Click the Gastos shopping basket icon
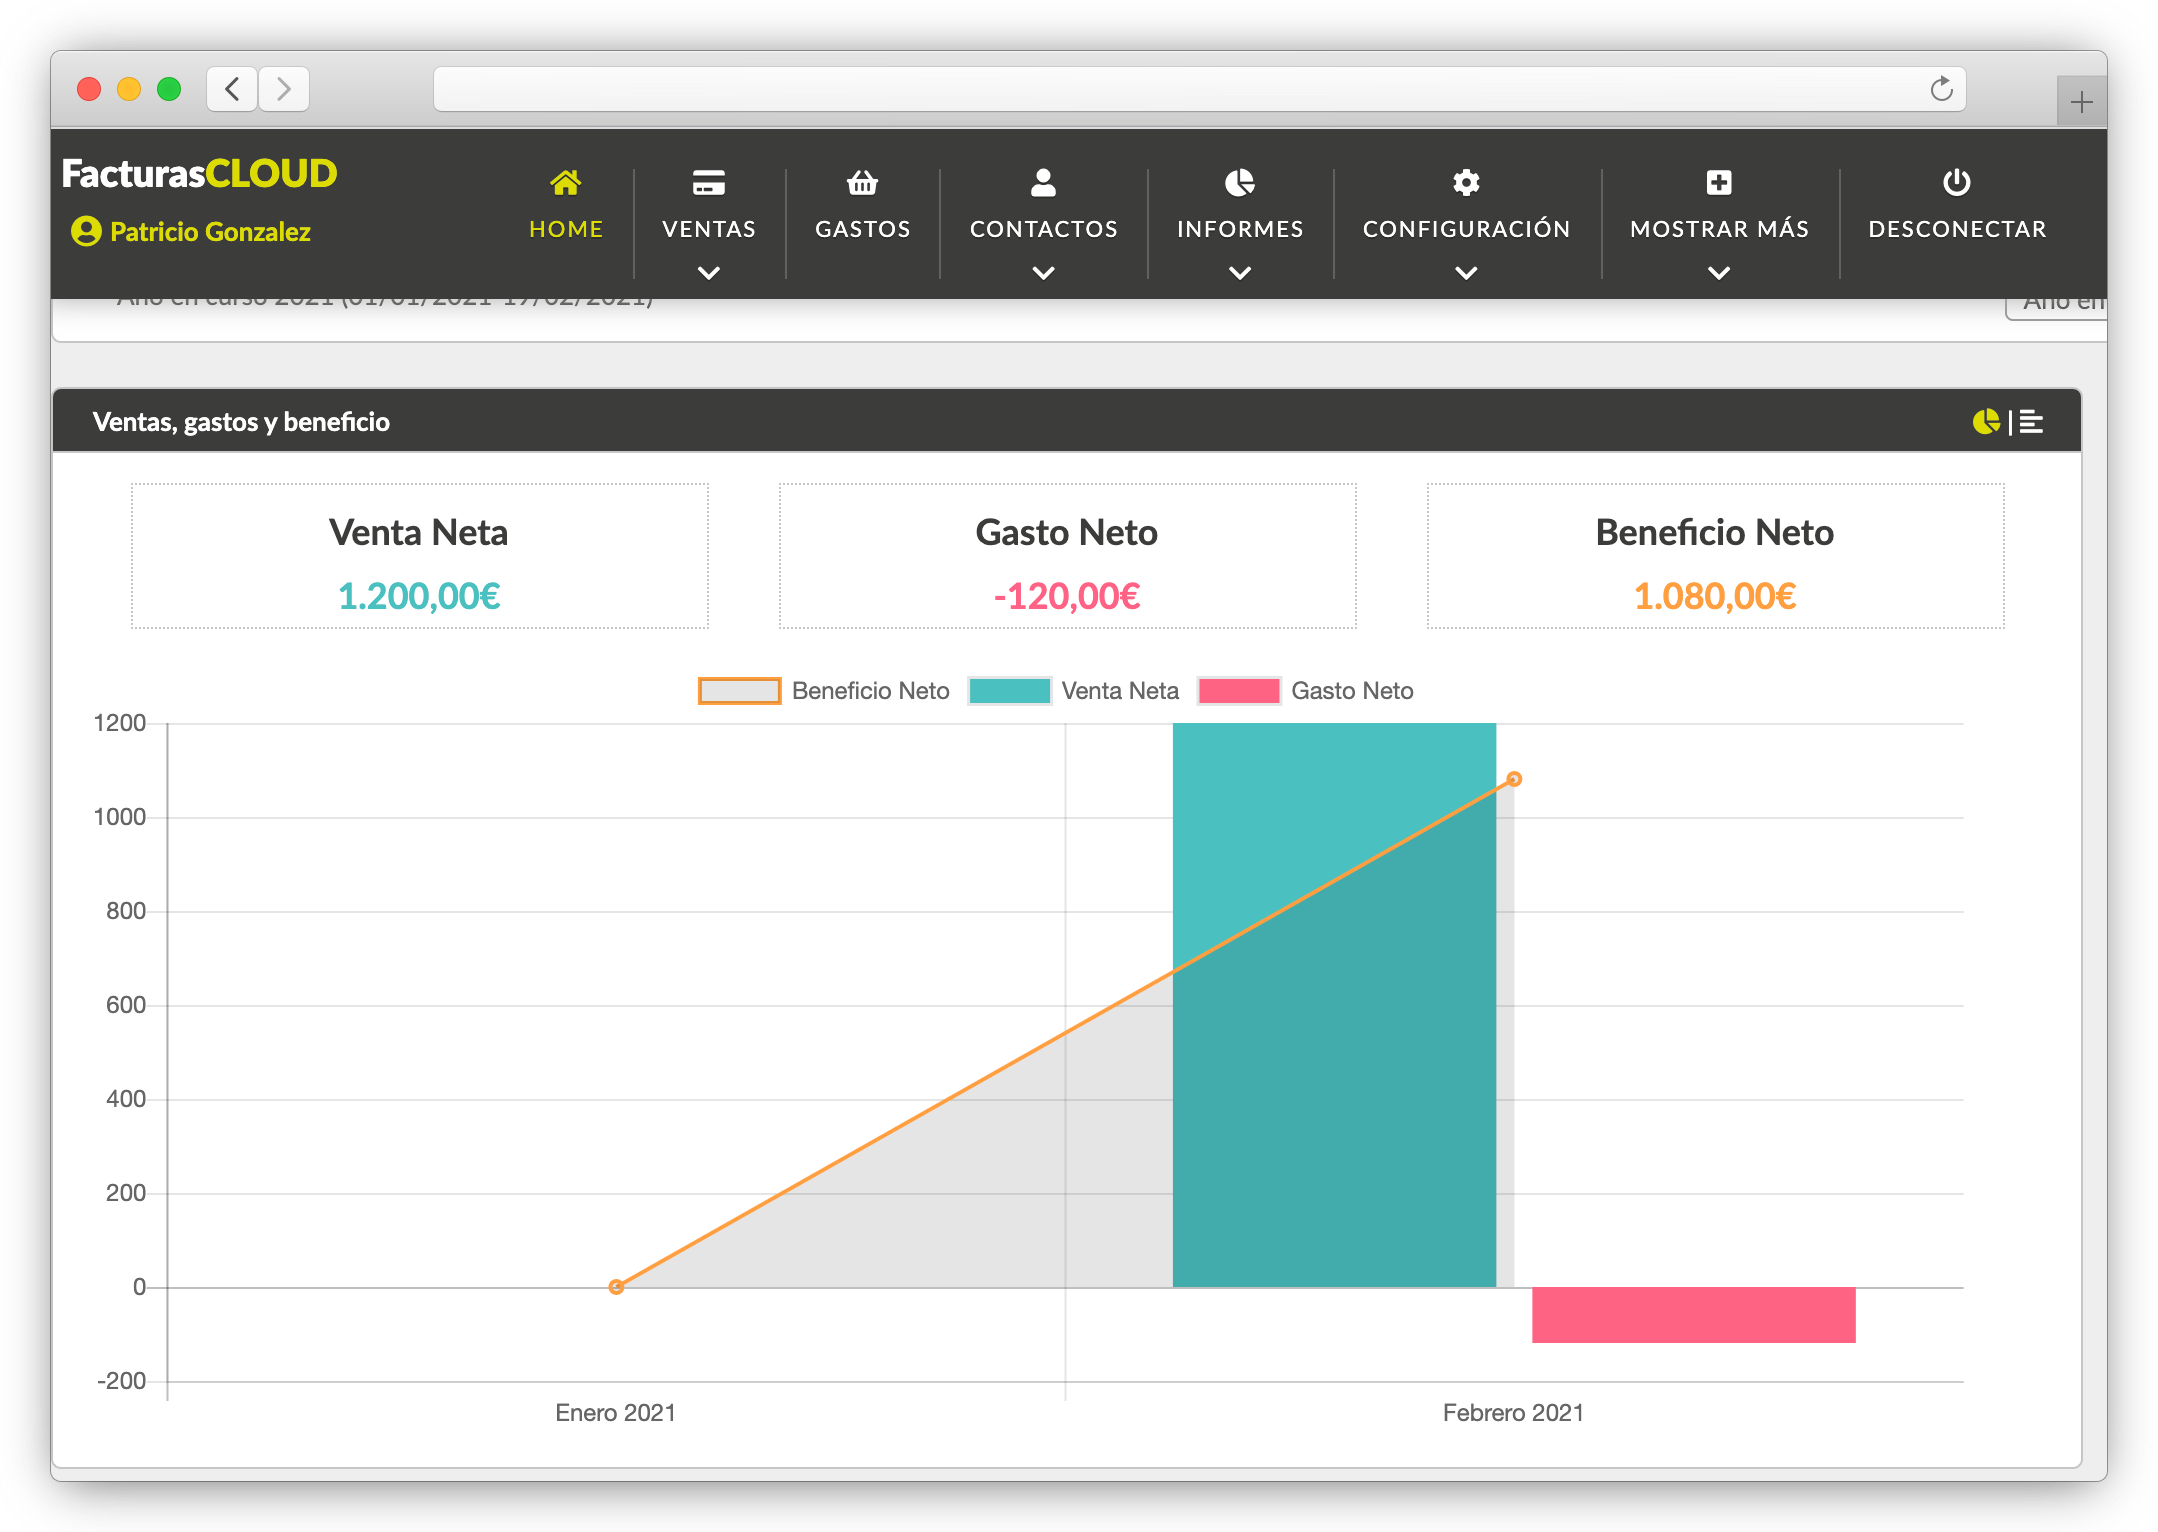This screenshot has width=2158, height=1532. pos(862,183)
